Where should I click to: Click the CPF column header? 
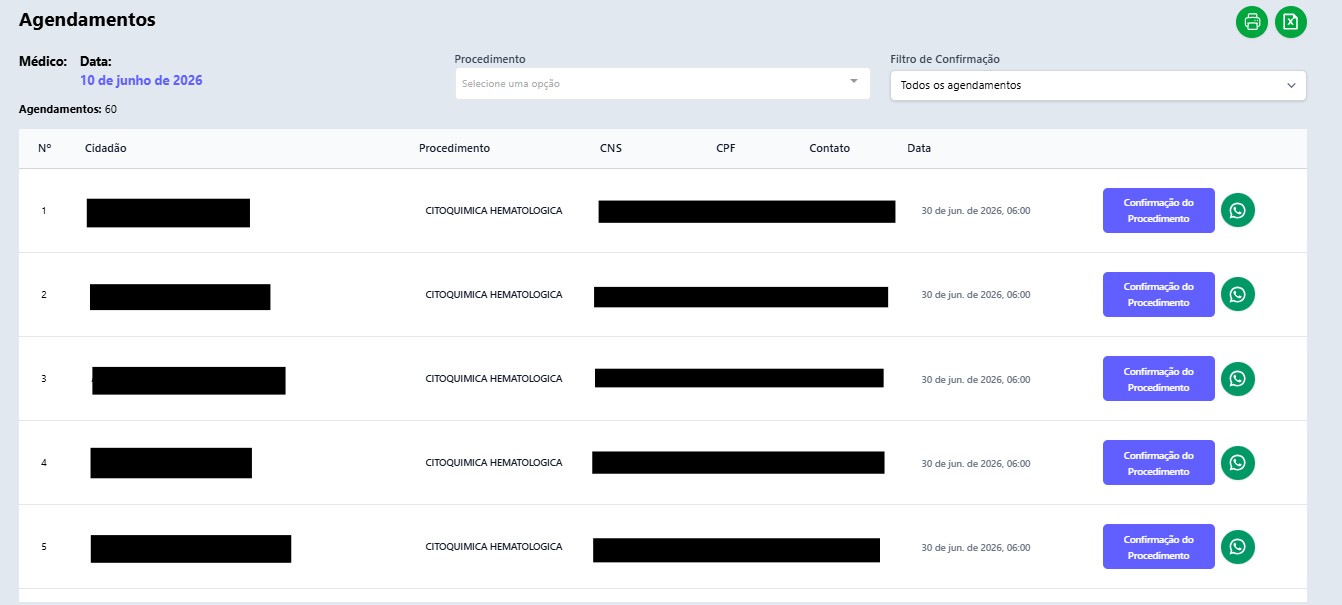[x=726, y=148]
